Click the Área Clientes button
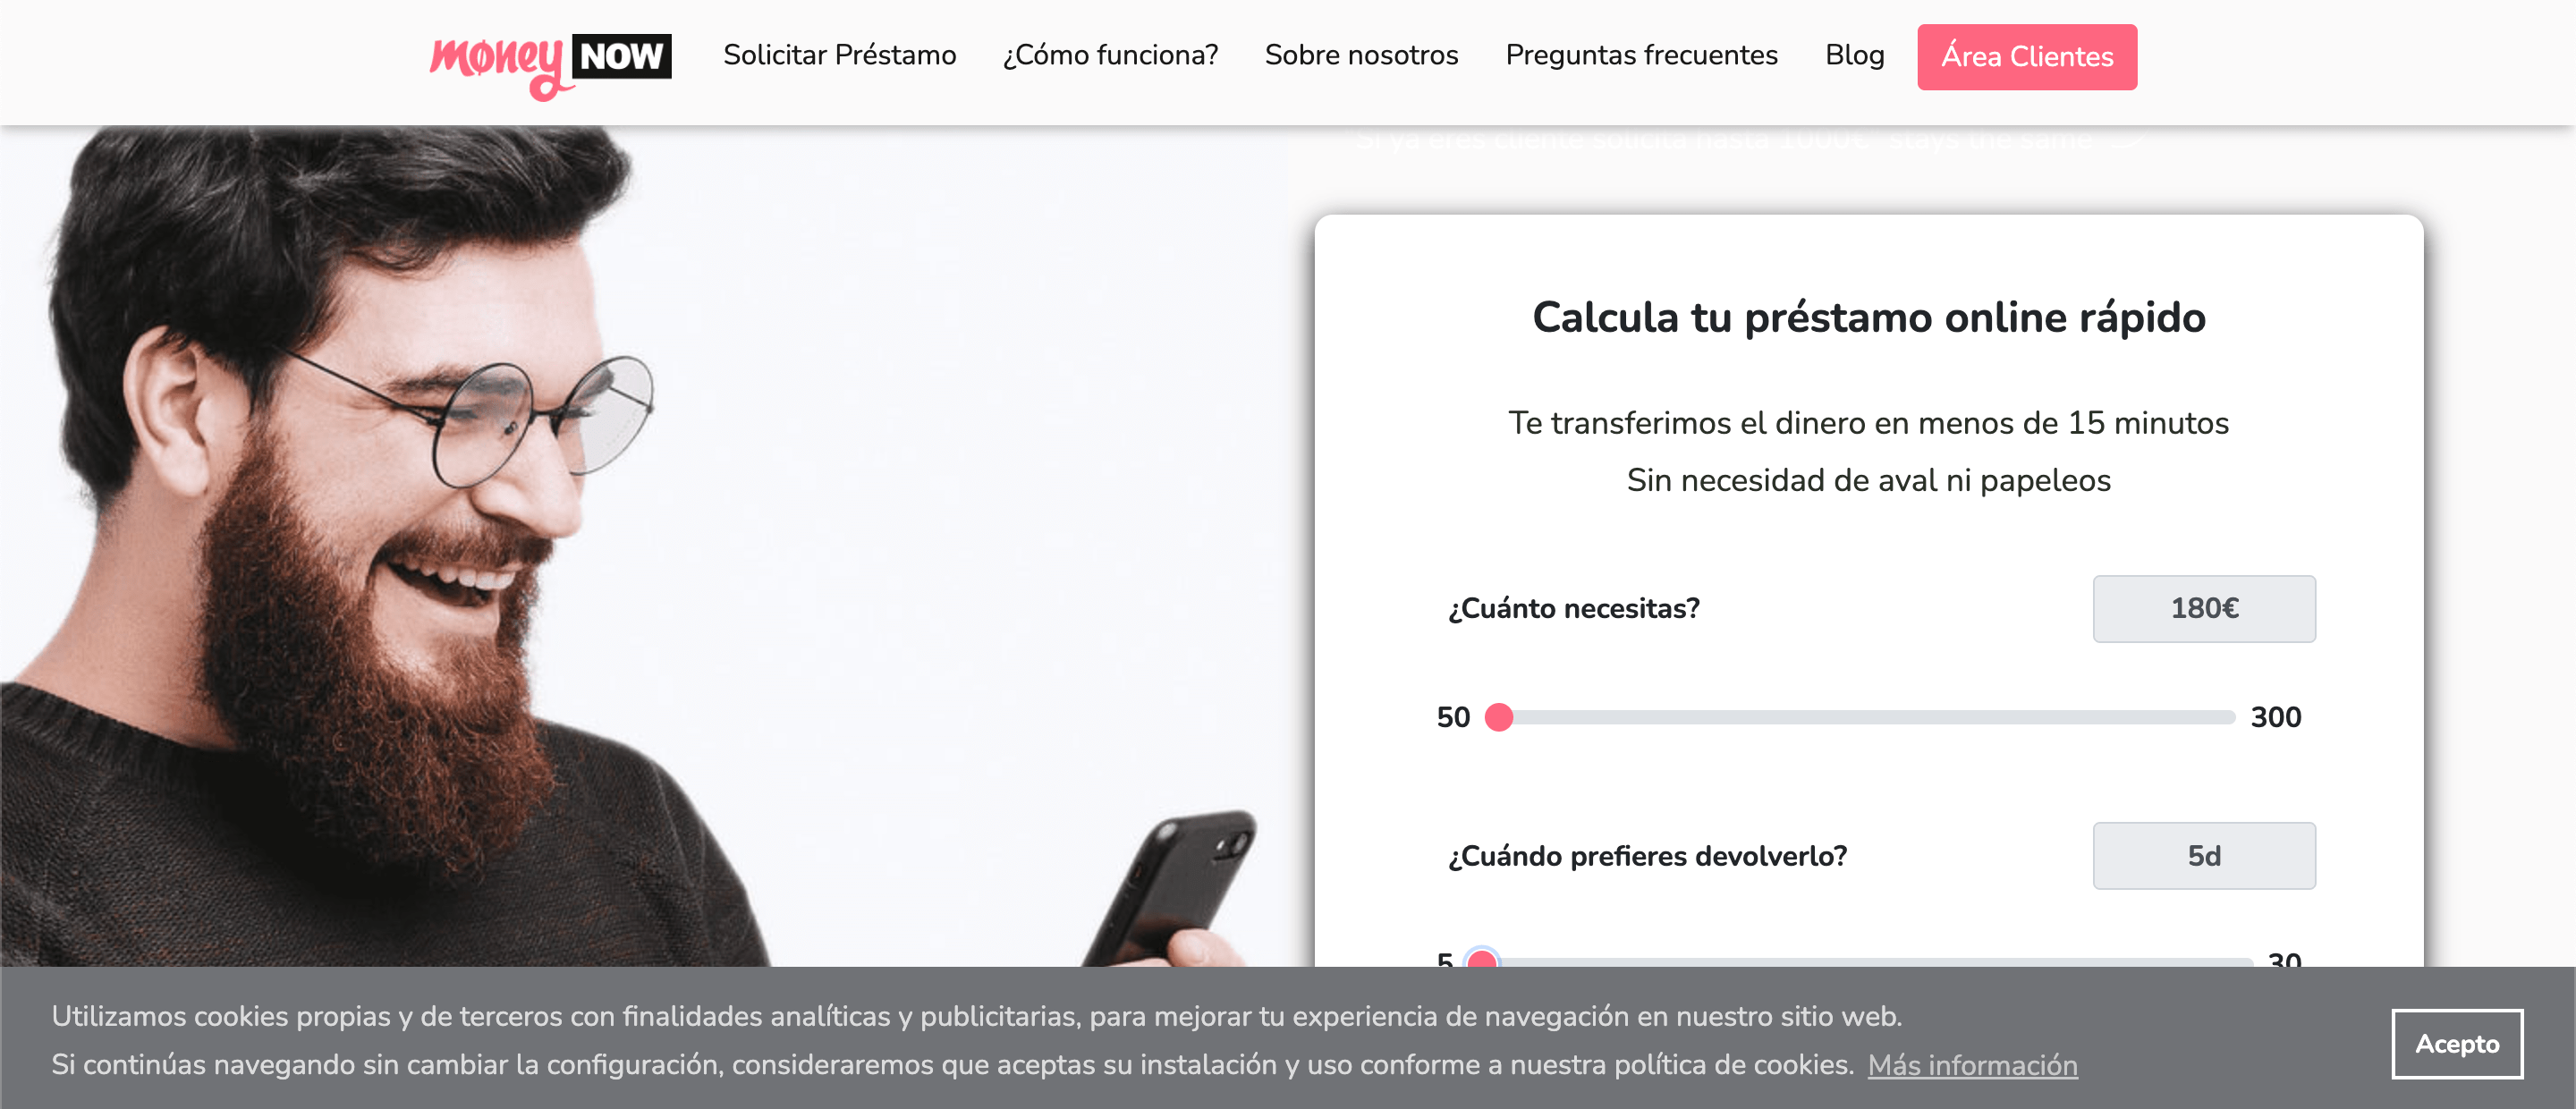This screenshot has height=1109, width=2576. point(2026,55)
